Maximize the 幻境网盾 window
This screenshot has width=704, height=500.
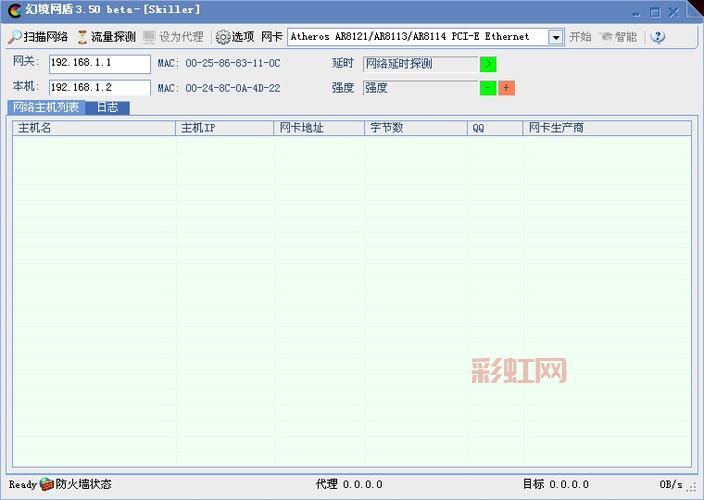[x=655, y=13]
